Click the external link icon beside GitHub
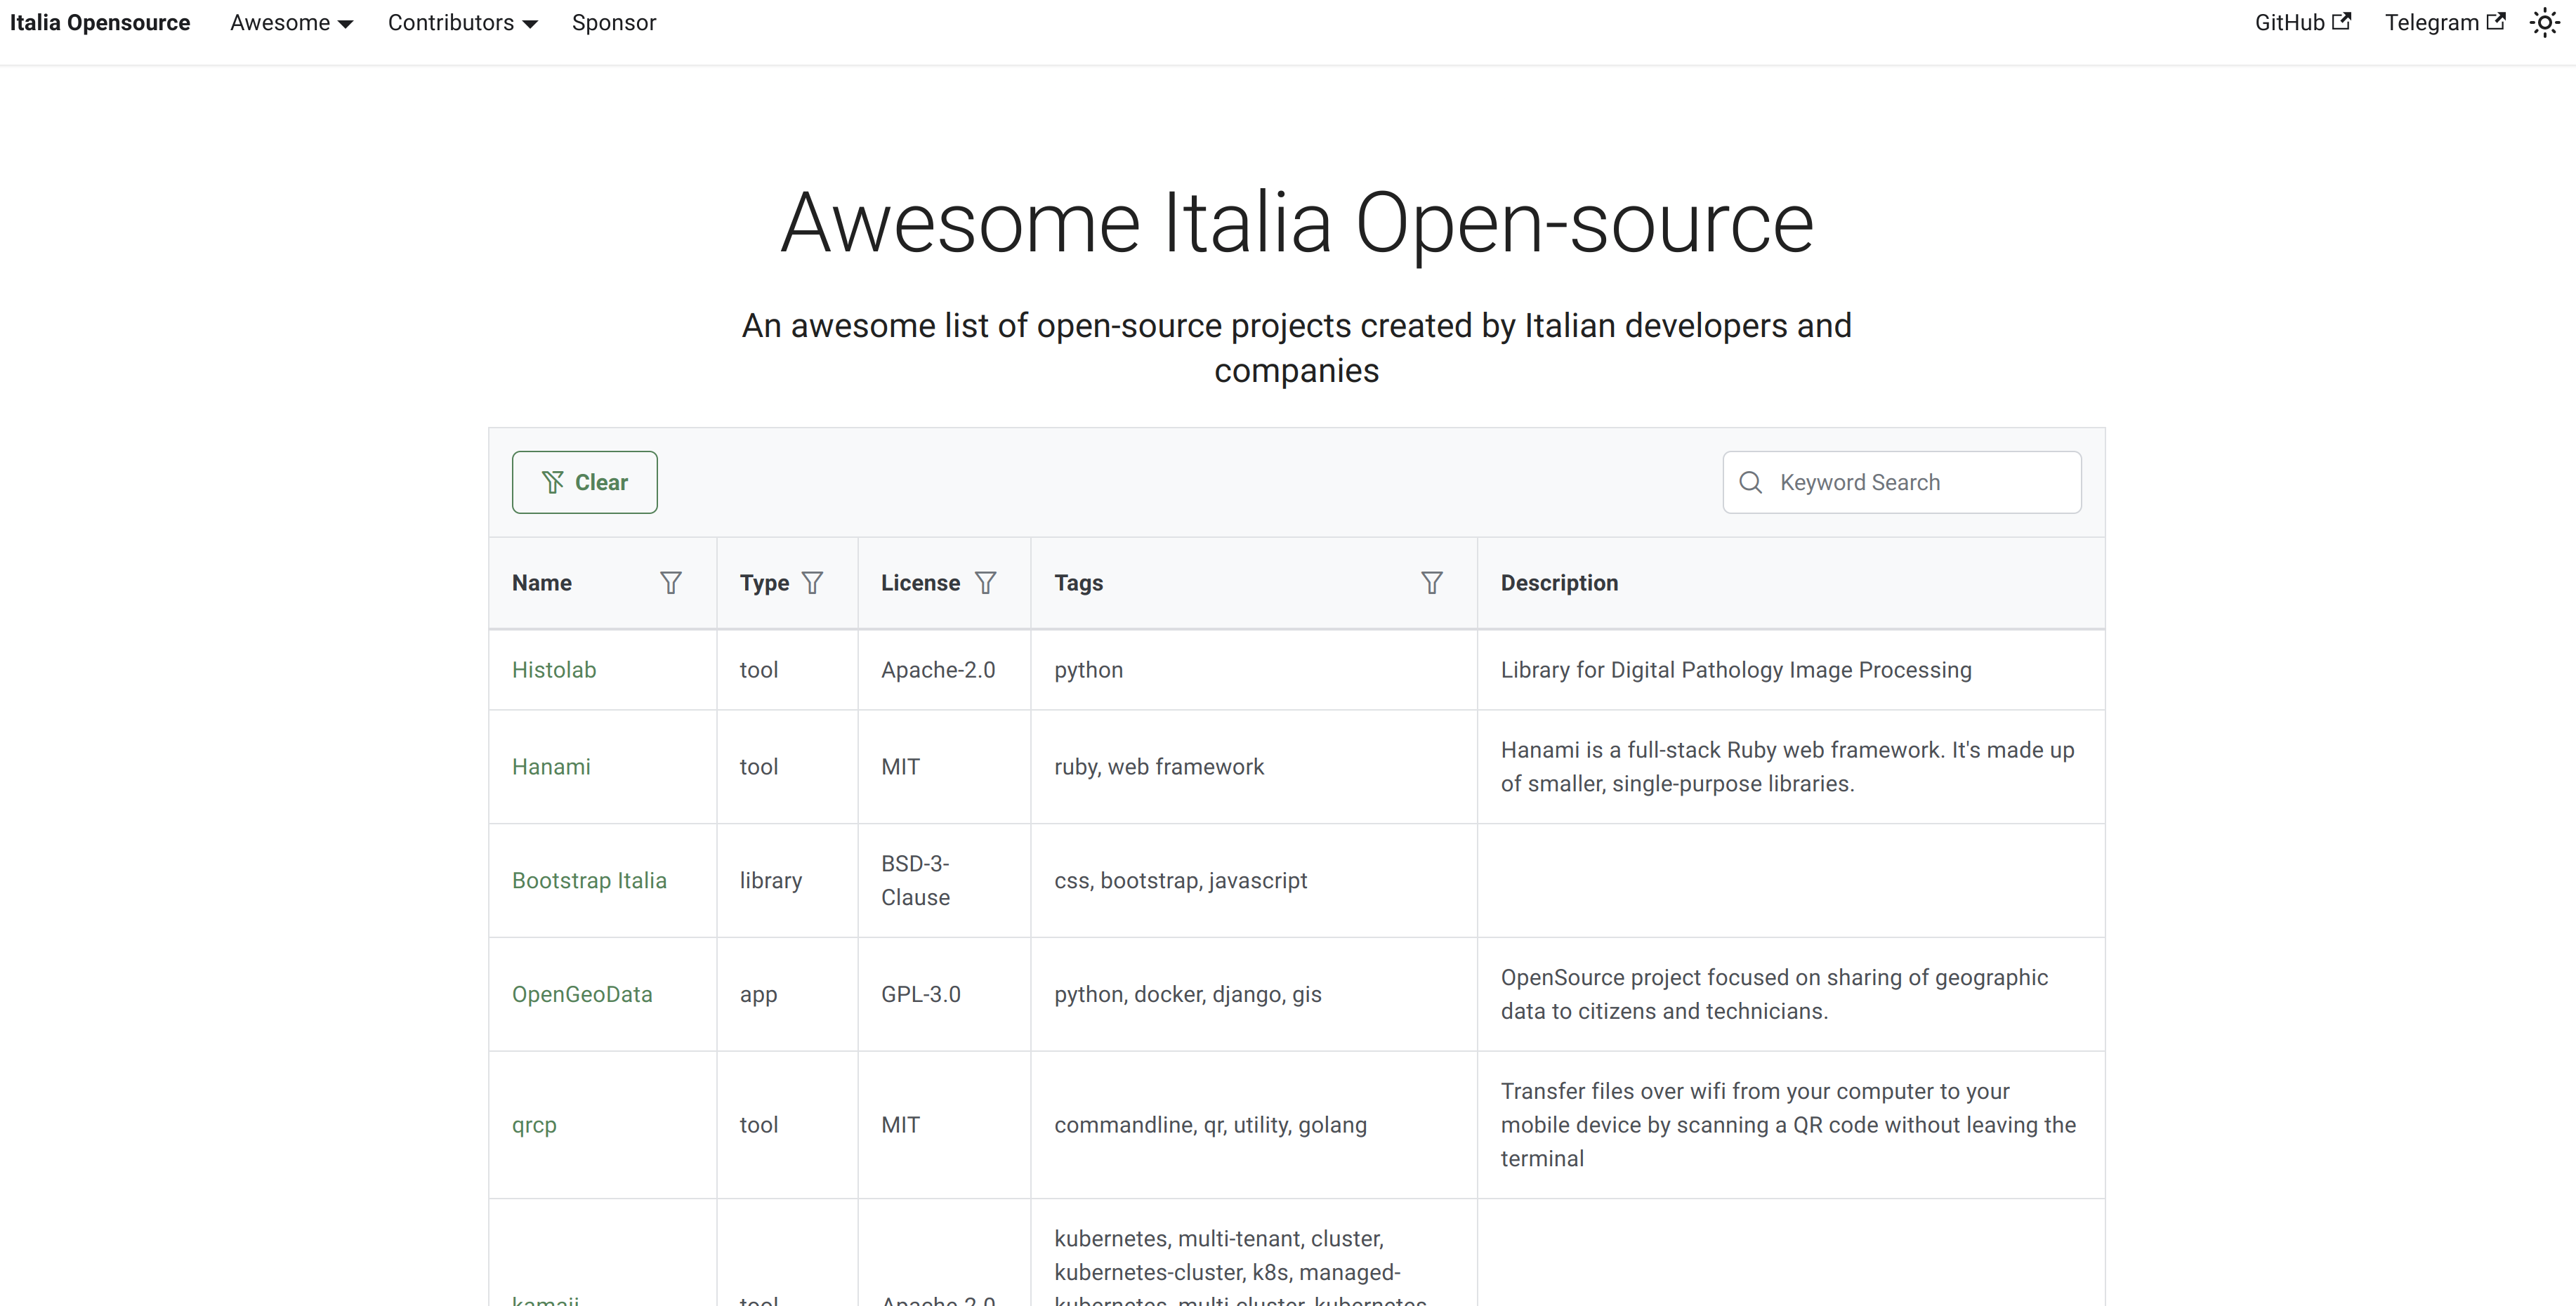 point(2341,21)
